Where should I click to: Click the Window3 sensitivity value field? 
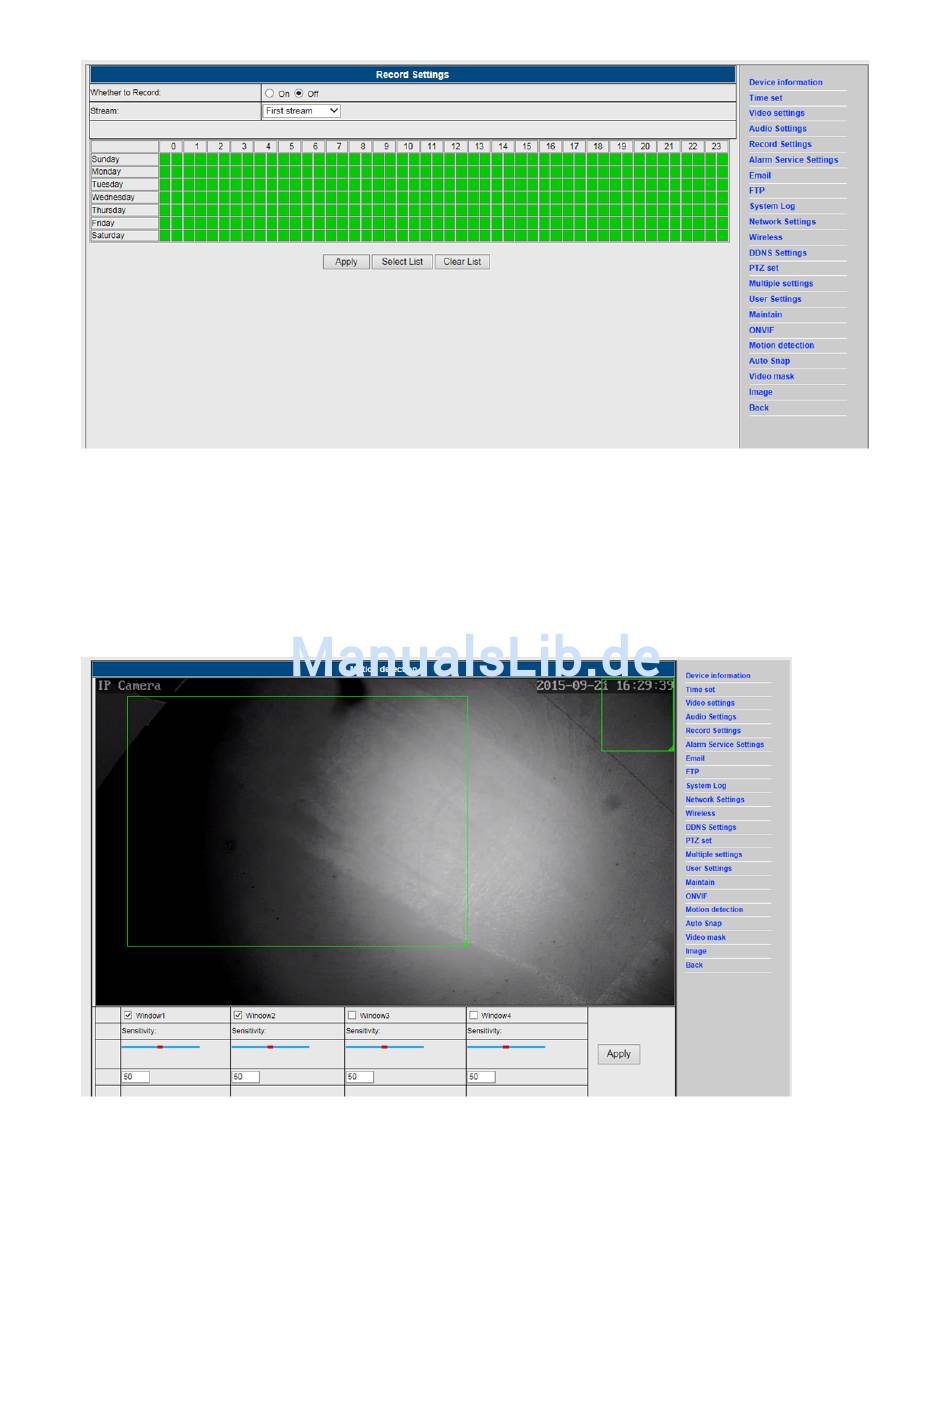[359, 1077]
